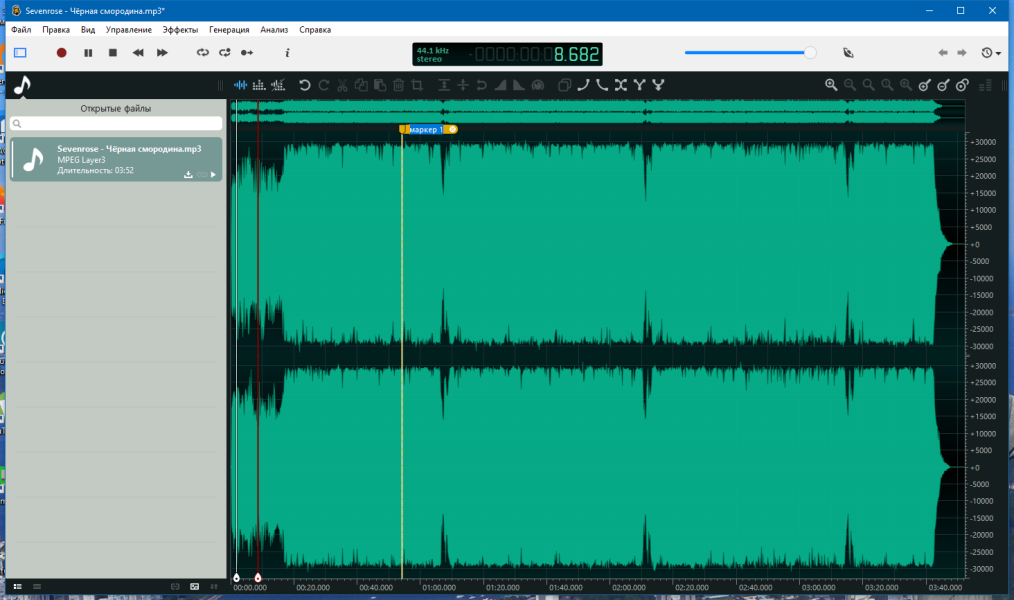Stop playback using the square Stop button

113,53
